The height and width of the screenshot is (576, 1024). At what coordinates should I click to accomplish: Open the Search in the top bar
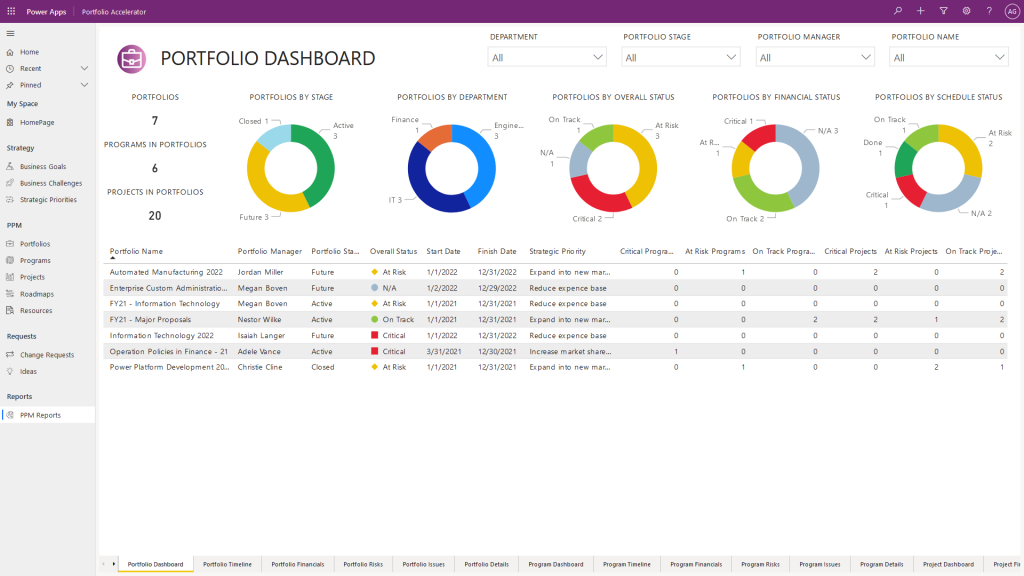pyautogui.click(x=898, y=11)
